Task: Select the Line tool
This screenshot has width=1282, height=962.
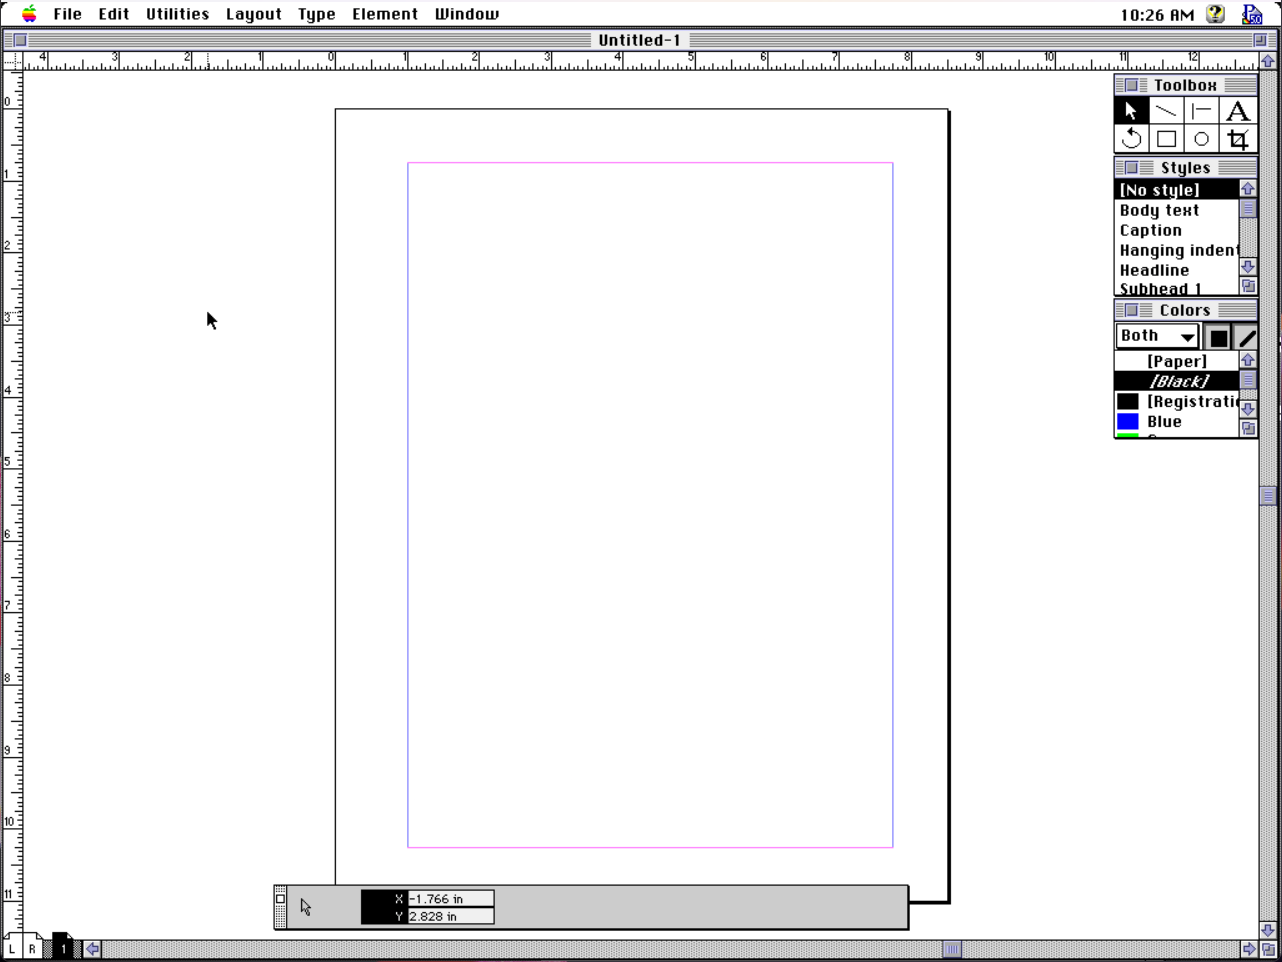Action: (x=1166, y=110)
